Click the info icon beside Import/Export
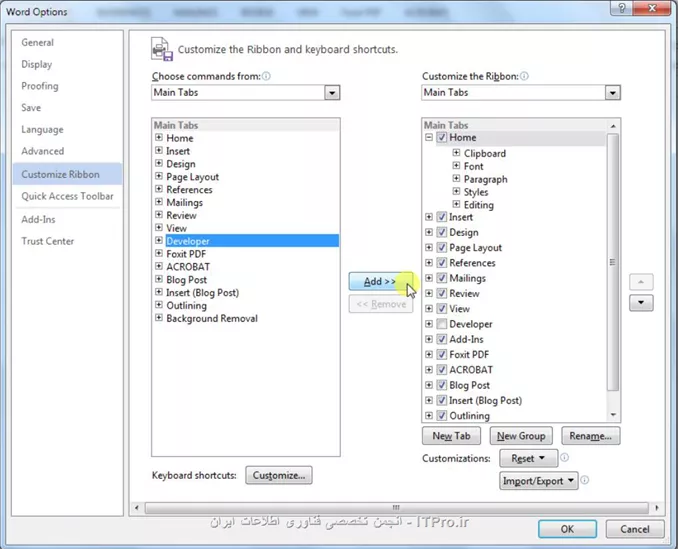The width and height of the screenshot is (678, 549). click(x=585, y=480)
